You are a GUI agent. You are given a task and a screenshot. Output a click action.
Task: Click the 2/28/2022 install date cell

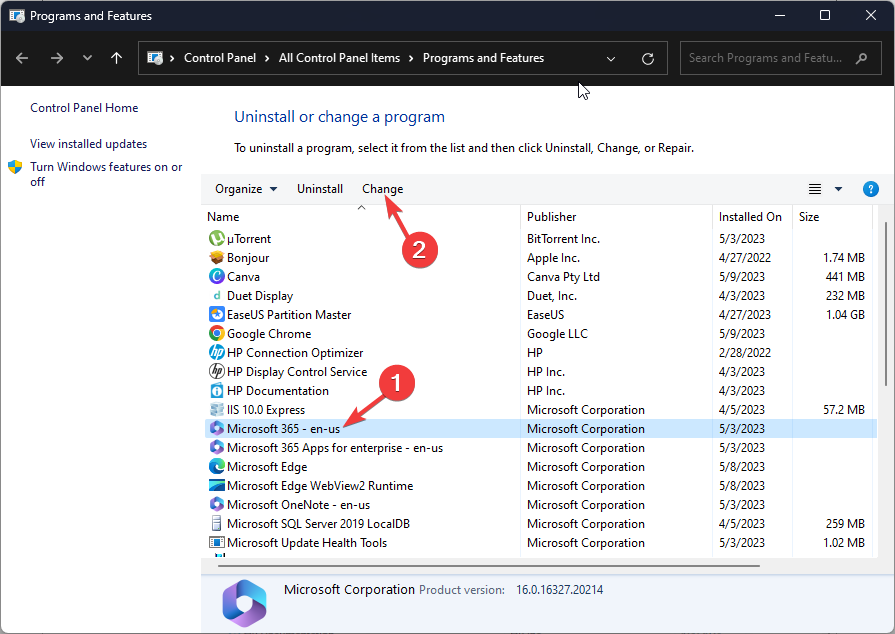(x=744, y=353)
